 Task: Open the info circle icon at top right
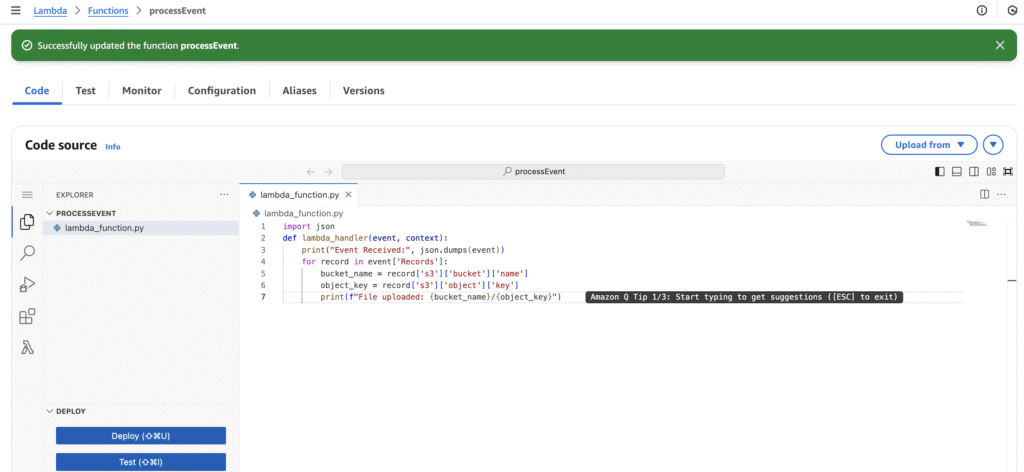pyautogui.click(x=982, y=10)
